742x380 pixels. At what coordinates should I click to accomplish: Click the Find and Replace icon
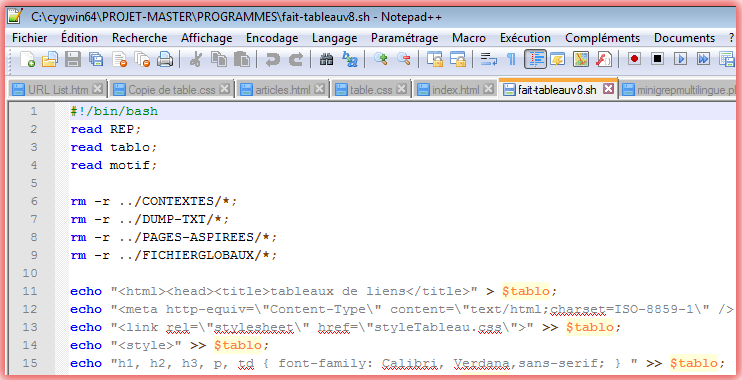(350, 59)
